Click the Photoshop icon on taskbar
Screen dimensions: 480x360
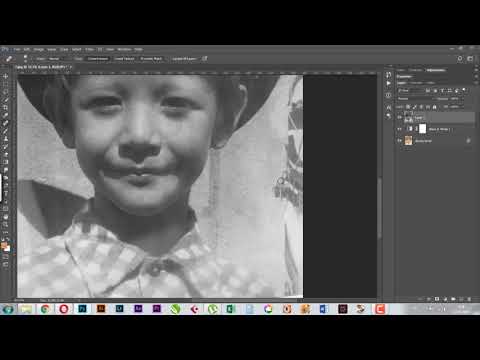(82, 309)
